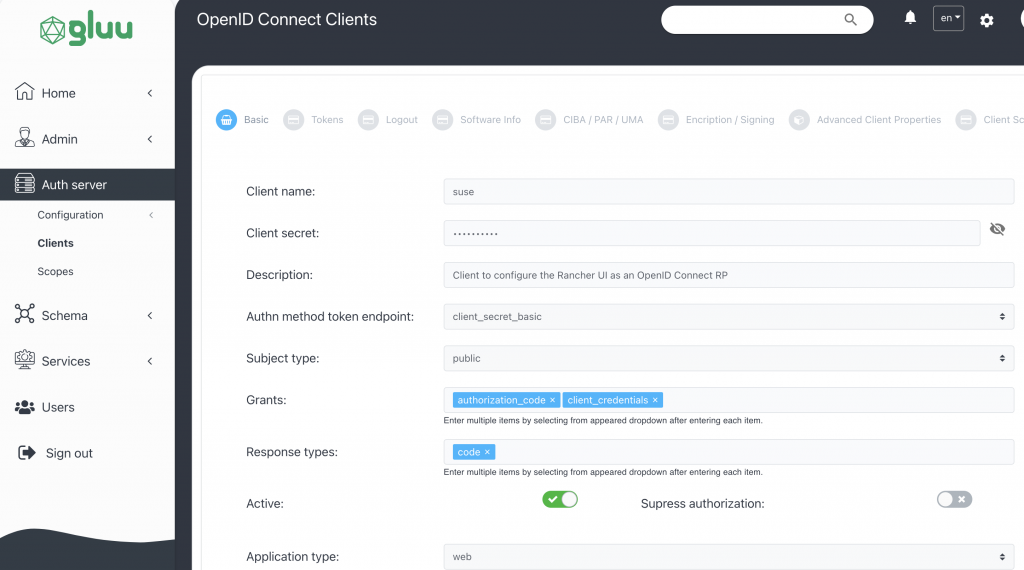Screen dimensions: 1024x570
Task: Reveal client secret with eye icon
Action: click(x=997, y=230)
